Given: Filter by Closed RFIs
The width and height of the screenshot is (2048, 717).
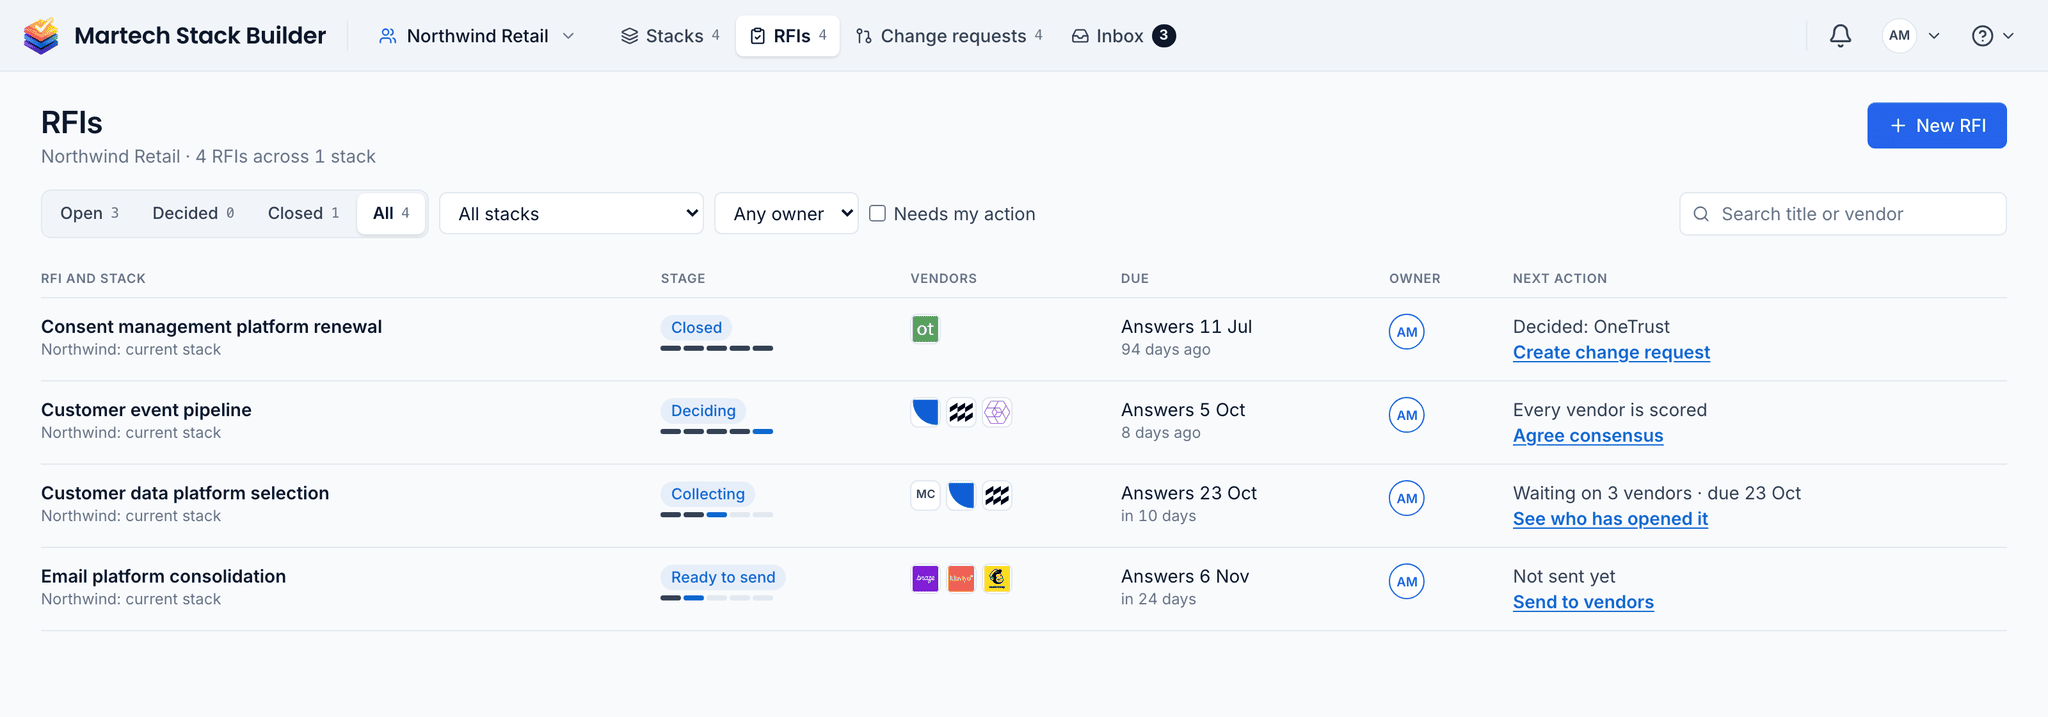Looking at the screenshot, I should click(303, 213).
